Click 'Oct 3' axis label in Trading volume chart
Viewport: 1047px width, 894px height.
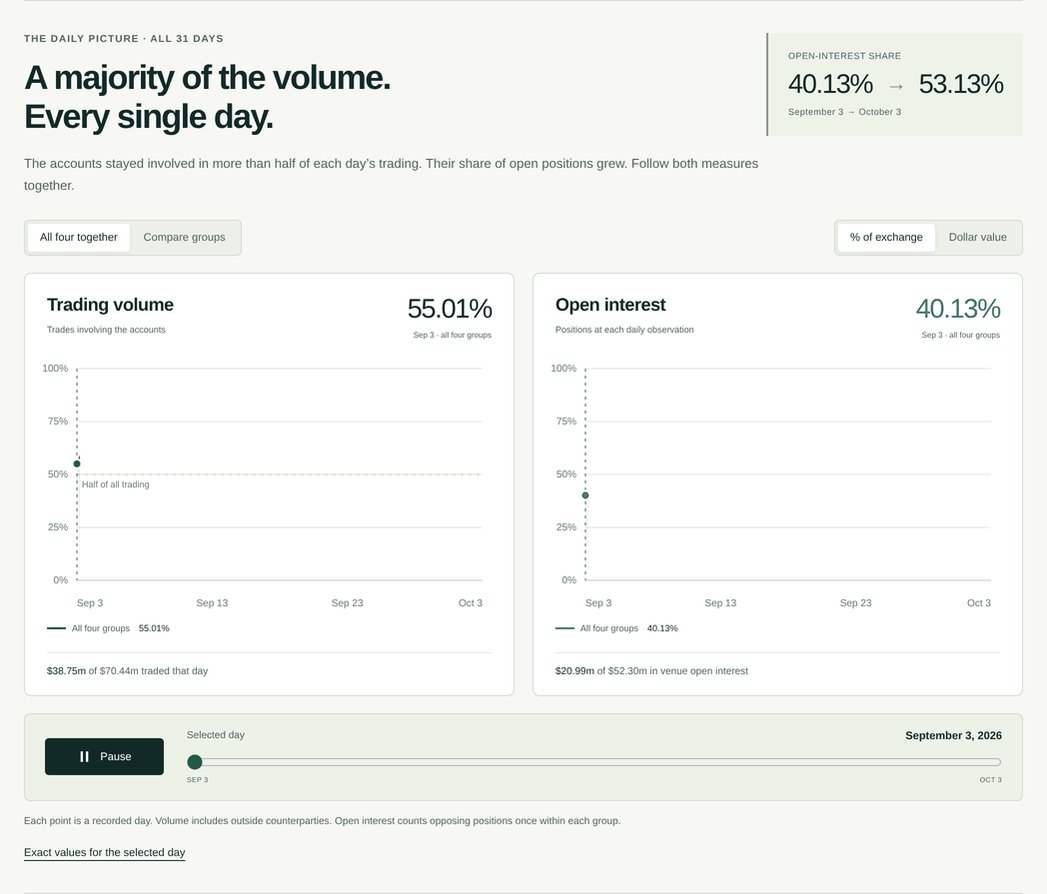[x=470, y=603]
